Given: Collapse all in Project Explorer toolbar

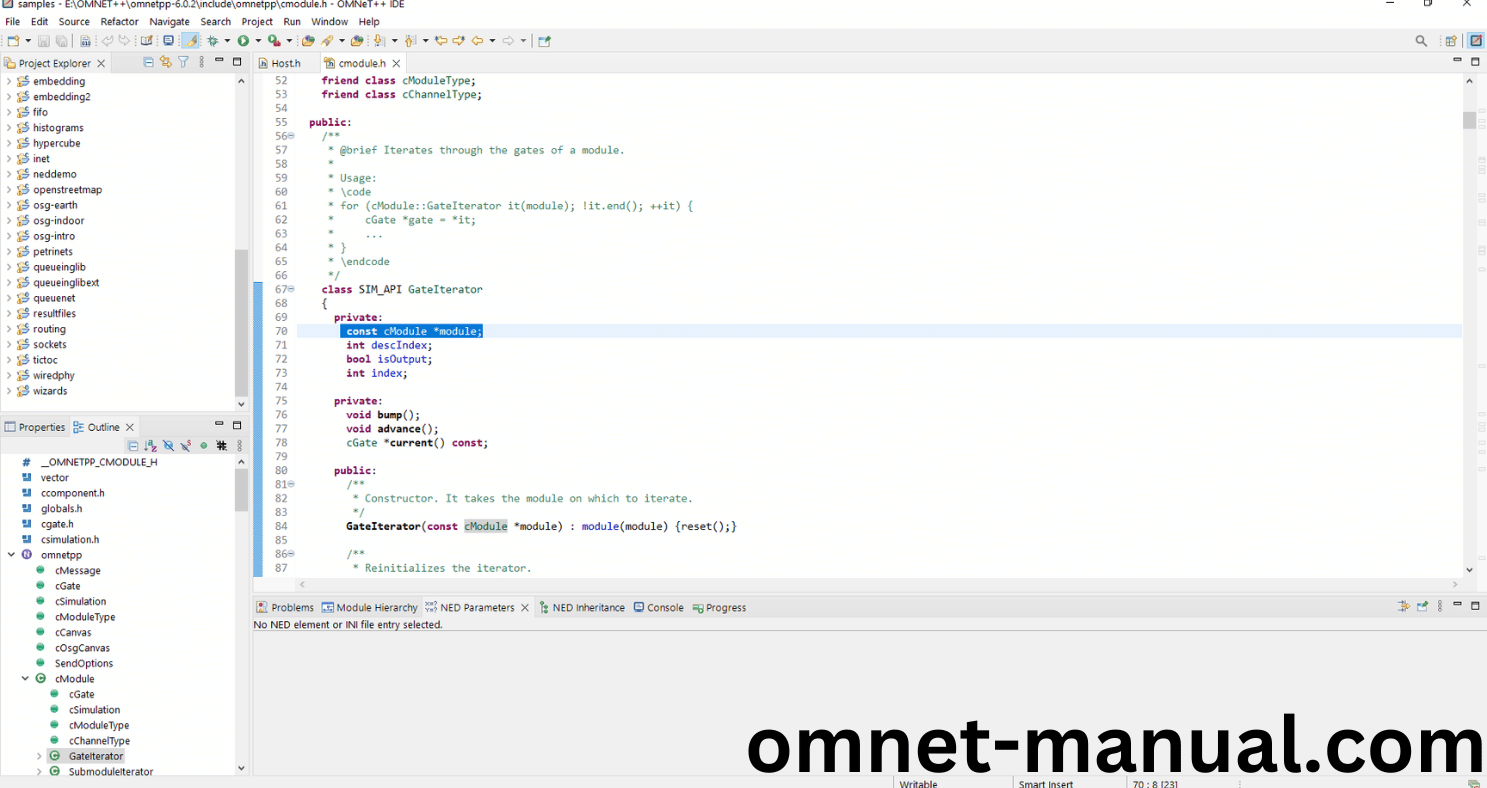Looking at the screenshot, I should tap(149, 62).
